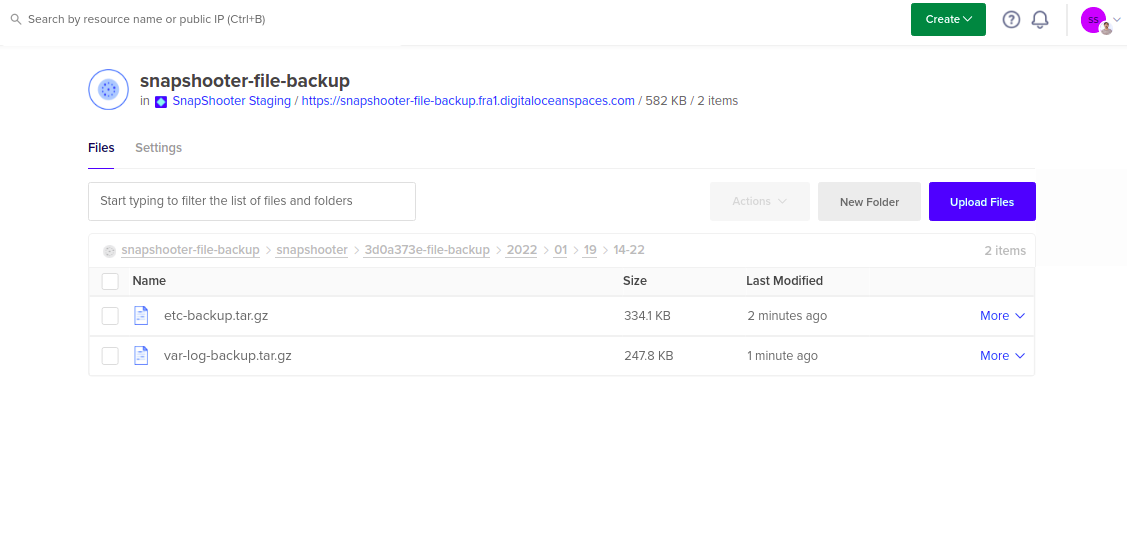
Task: Click the etc-backup.tar.gz file name
Action: click(216, 315)
